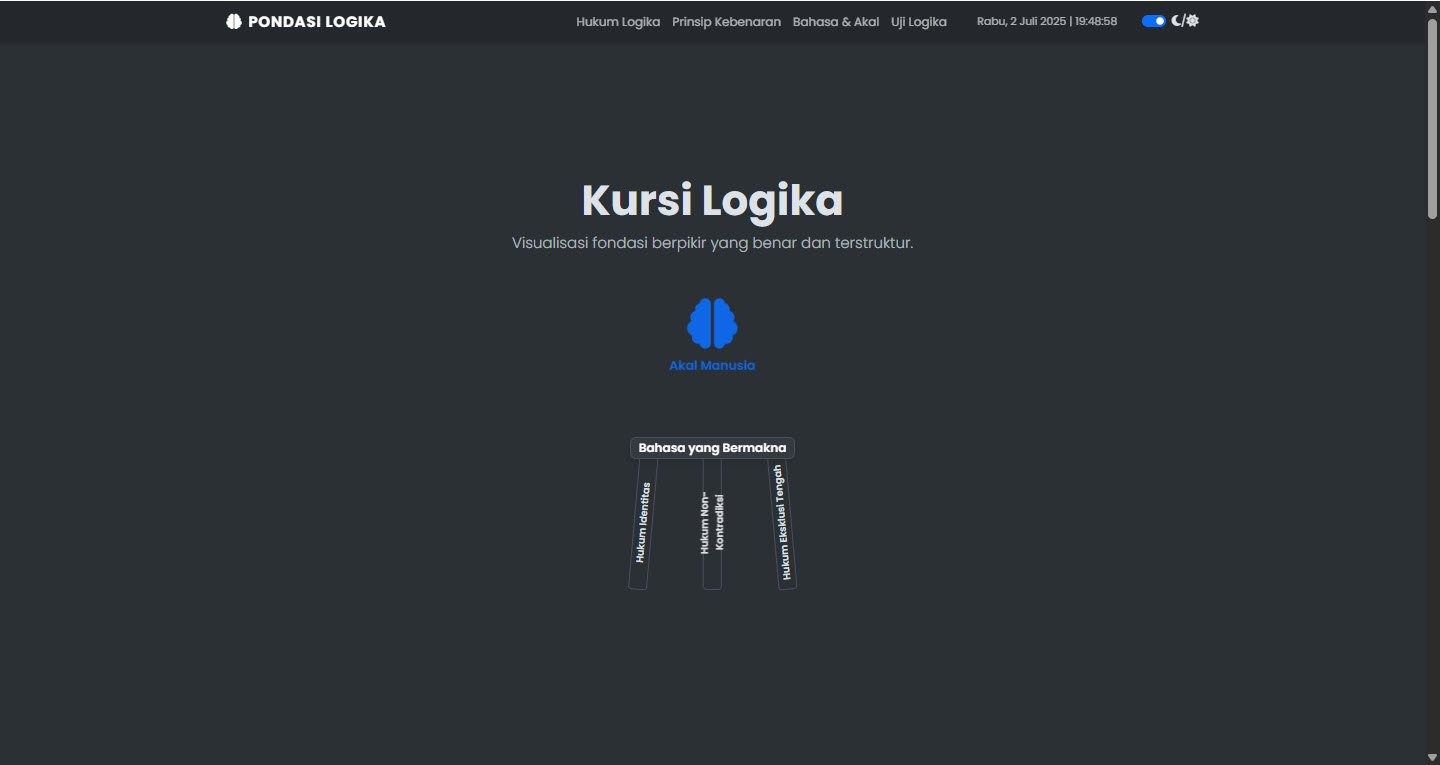Open the Hukum Logika nav item

618,21
